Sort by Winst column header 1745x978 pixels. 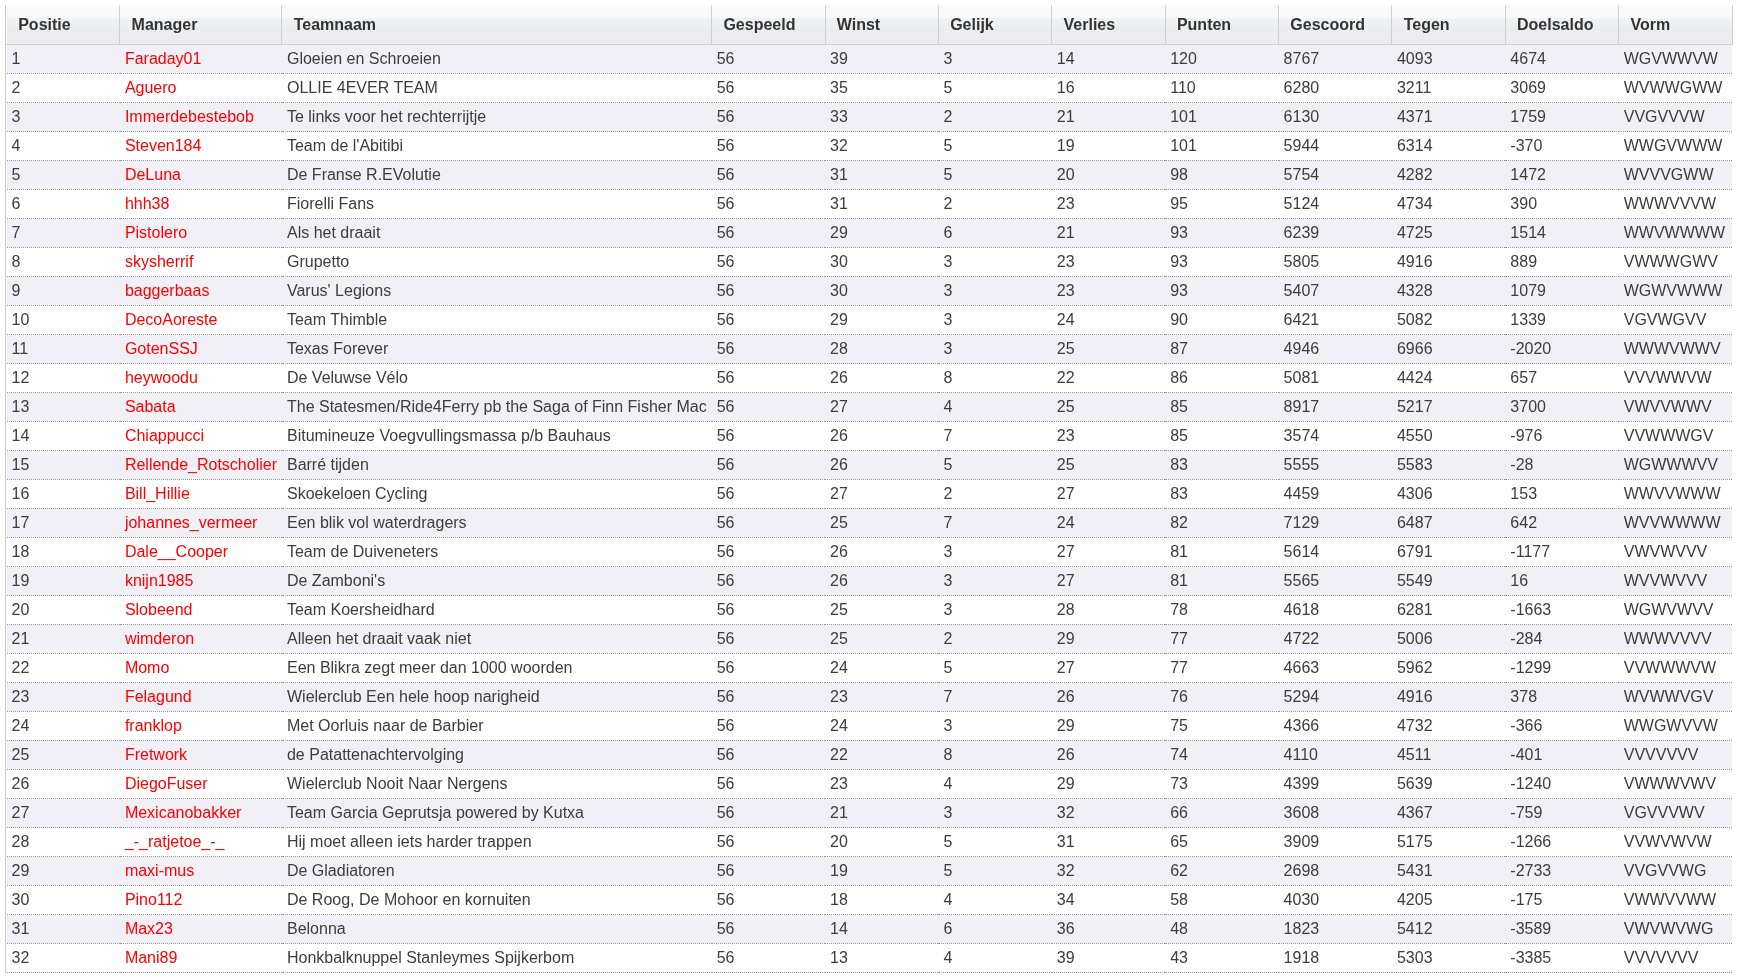(x=858, y=25)
